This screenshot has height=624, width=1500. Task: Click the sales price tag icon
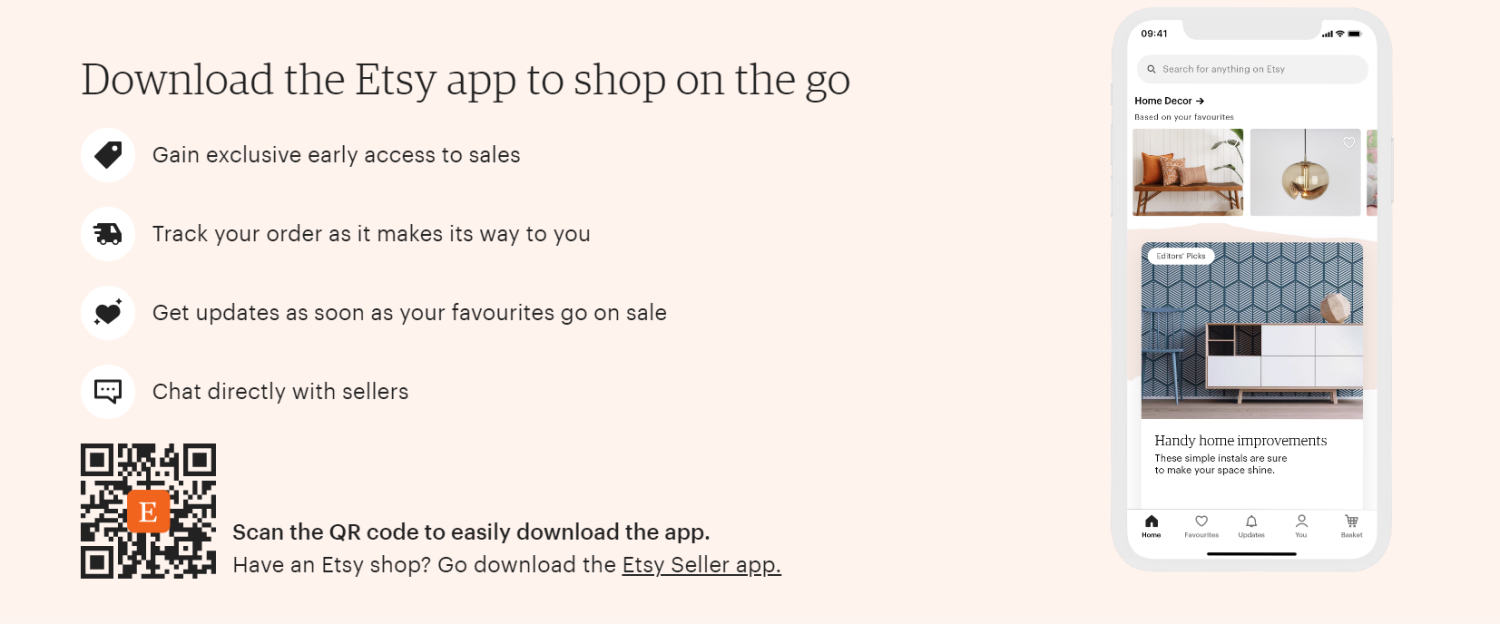108,155
